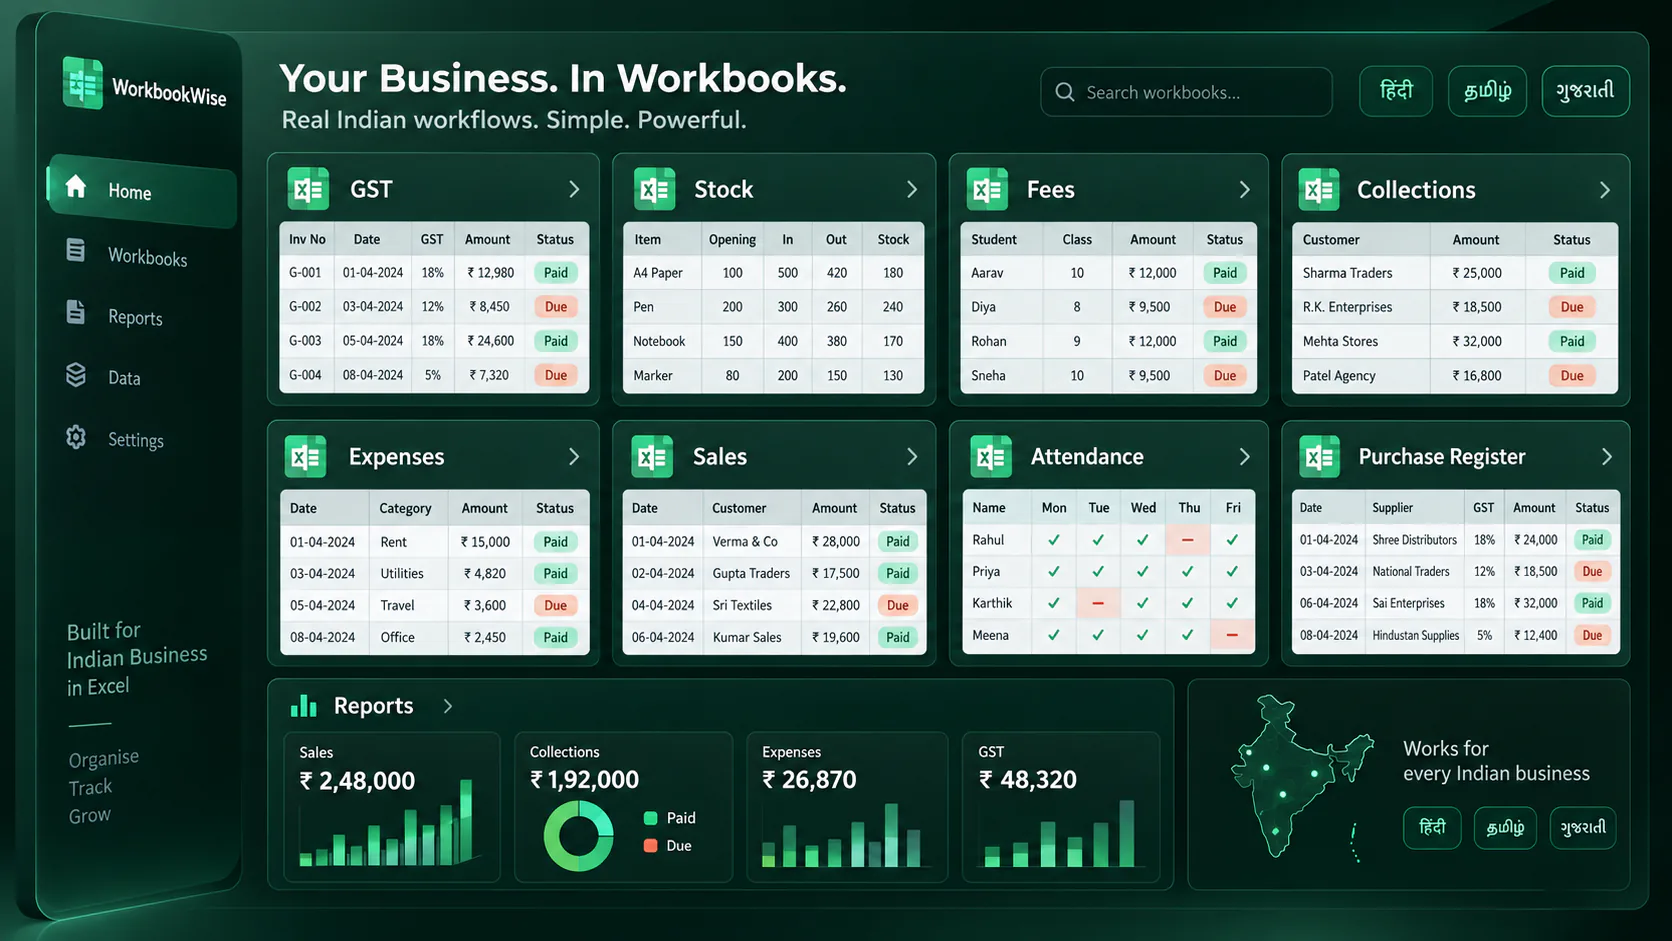Click the Excel icon on Collections card
The height and width of the screenshot is (941, 1672).
[1319, 189]
